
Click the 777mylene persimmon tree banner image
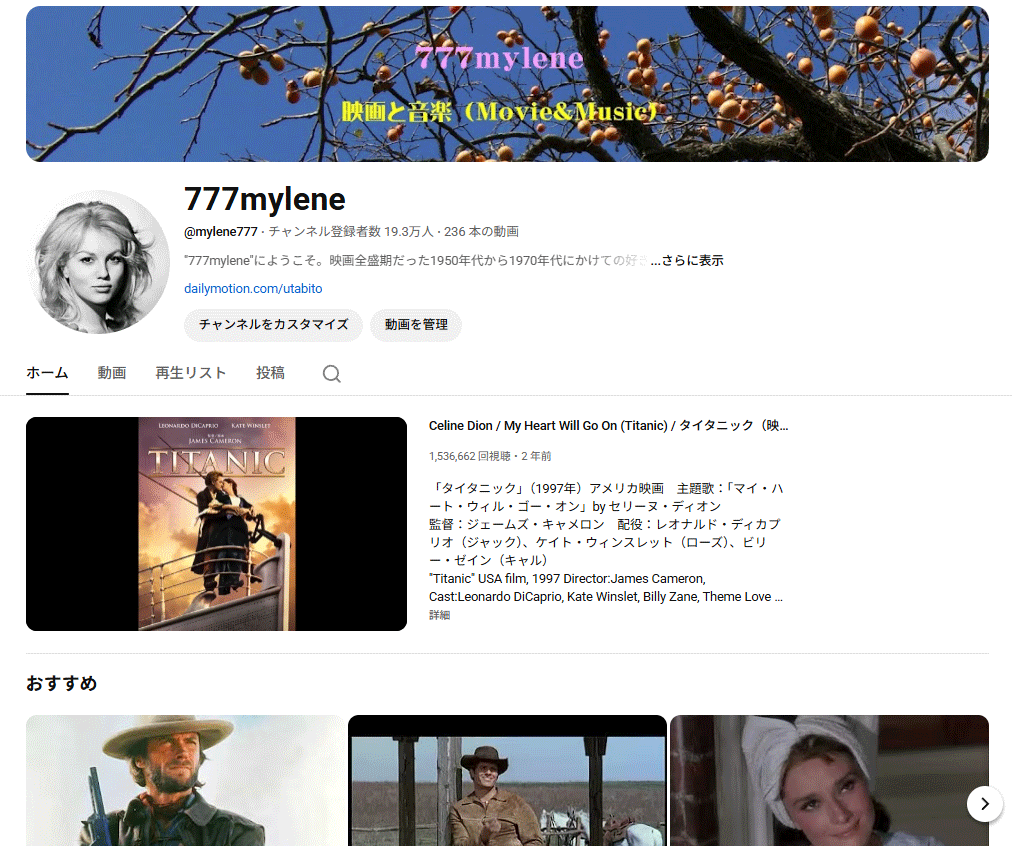point(507,84)
